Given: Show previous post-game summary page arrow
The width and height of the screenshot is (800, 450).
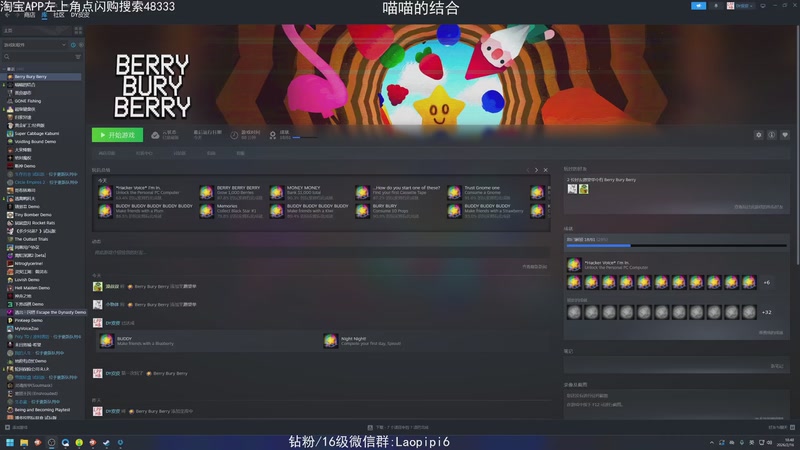Looking at the screenshot, I should [x=528, y=170].
